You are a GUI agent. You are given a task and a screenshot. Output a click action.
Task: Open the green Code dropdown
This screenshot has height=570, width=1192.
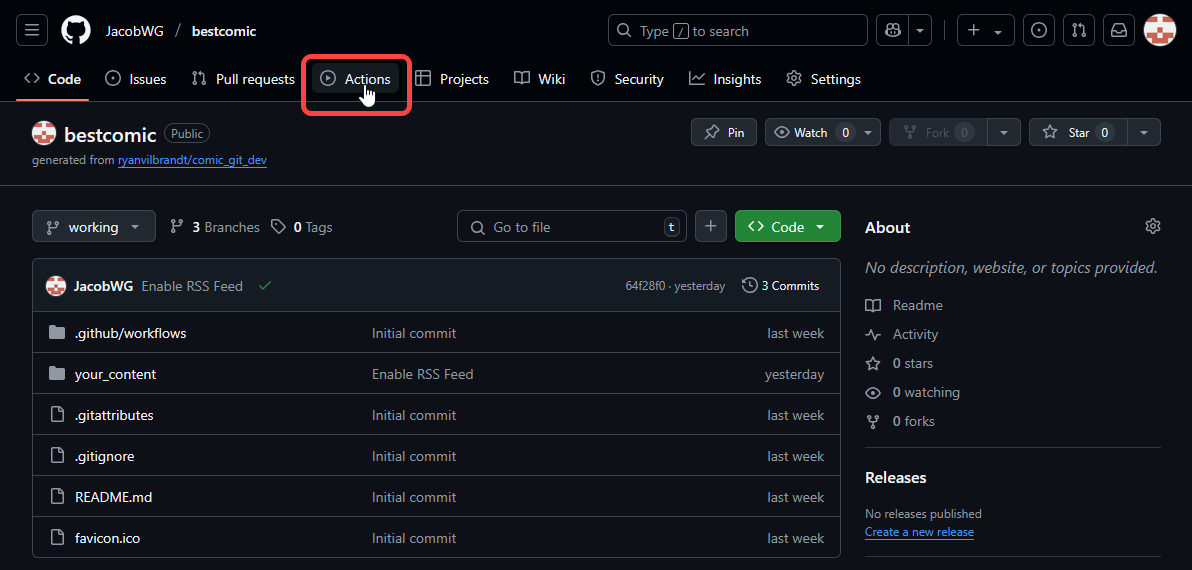point(787,227)
